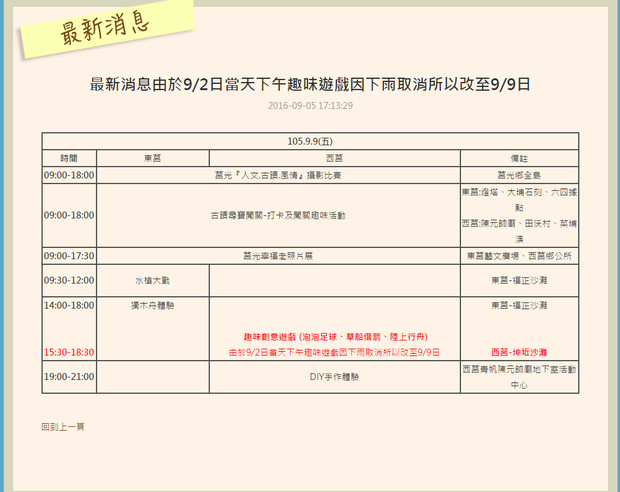
Task: Select the 105.9.9(五) table date header
Action: click(310, 141)
